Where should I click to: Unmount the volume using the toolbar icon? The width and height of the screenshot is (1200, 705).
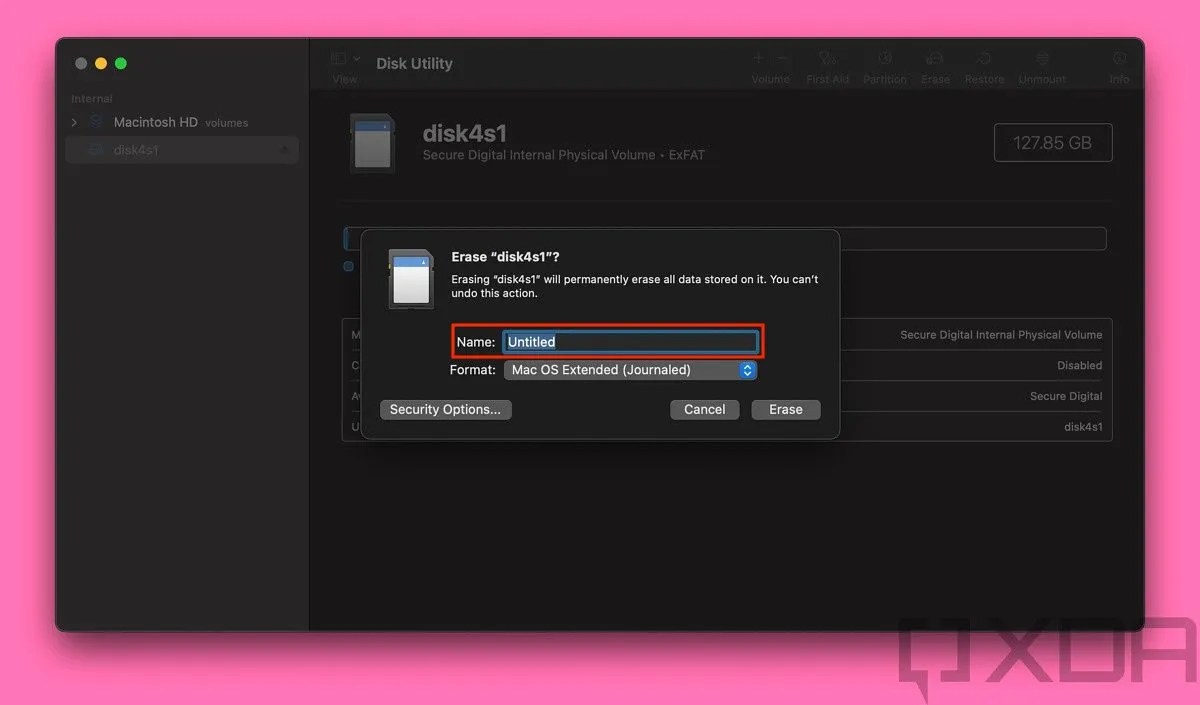[x=1042, y=65]
